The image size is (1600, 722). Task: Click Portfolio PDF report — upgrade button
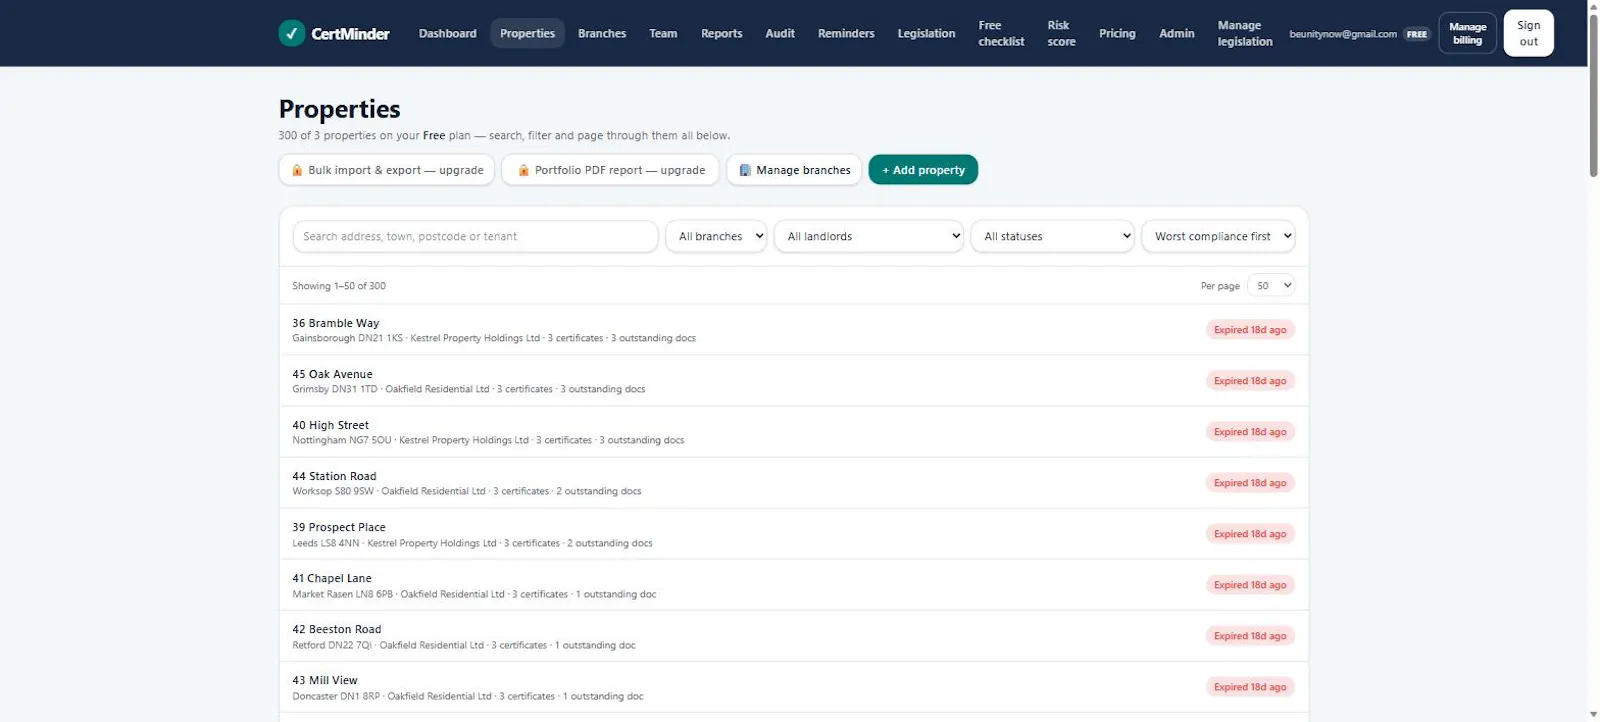point(610,170)
